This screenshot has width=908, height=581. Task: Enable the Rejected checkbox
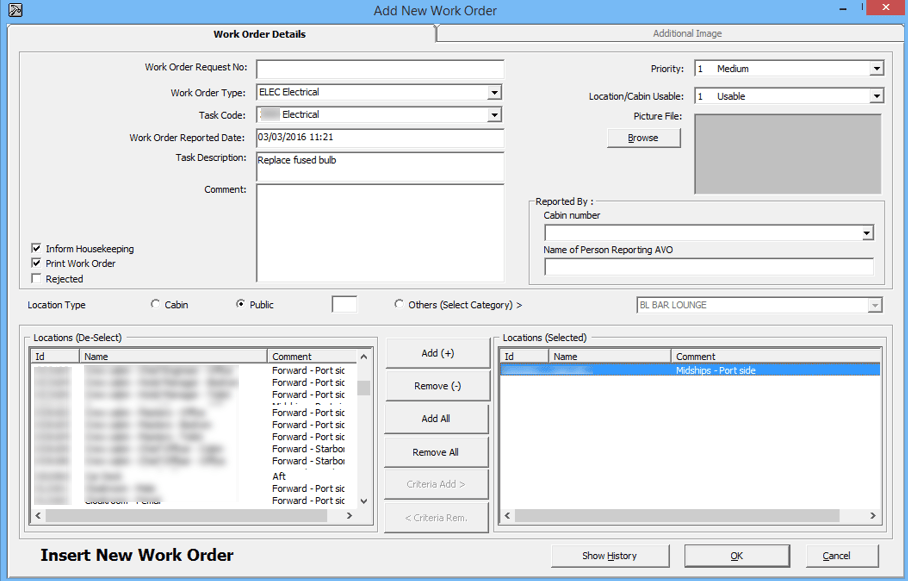click(x=36, y=278)
